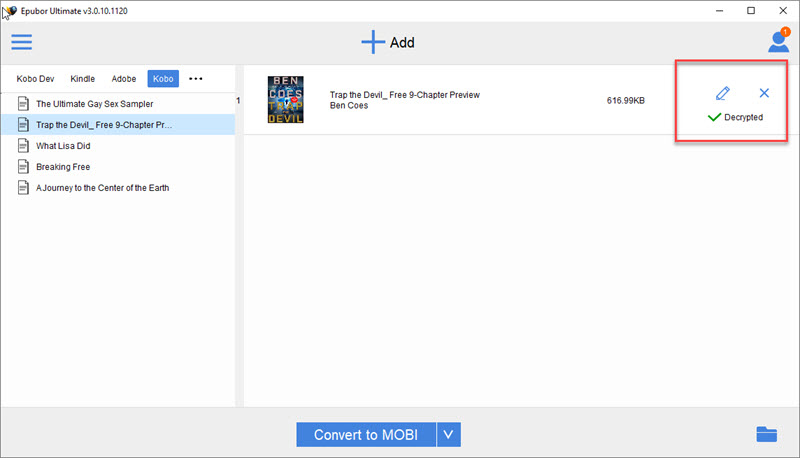Image resolution: width=800 pixels, height=458 pixels.
Task: Select The Ultimate Gay Sex Sampler book
Action: coord(118,104)
